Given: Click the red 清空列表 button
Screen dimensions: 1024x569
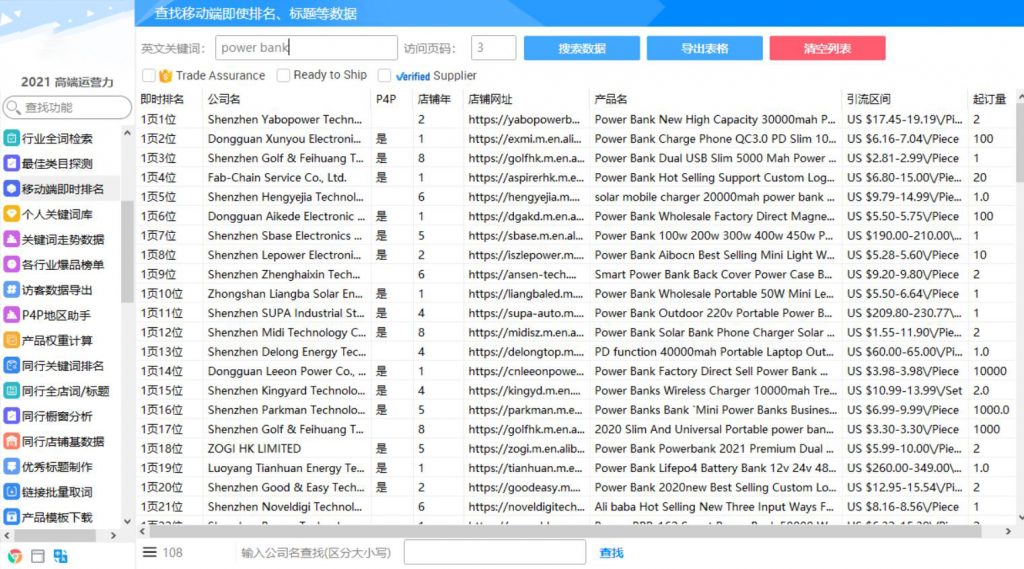Looking at the screenshot, I should tap(827, 48).
